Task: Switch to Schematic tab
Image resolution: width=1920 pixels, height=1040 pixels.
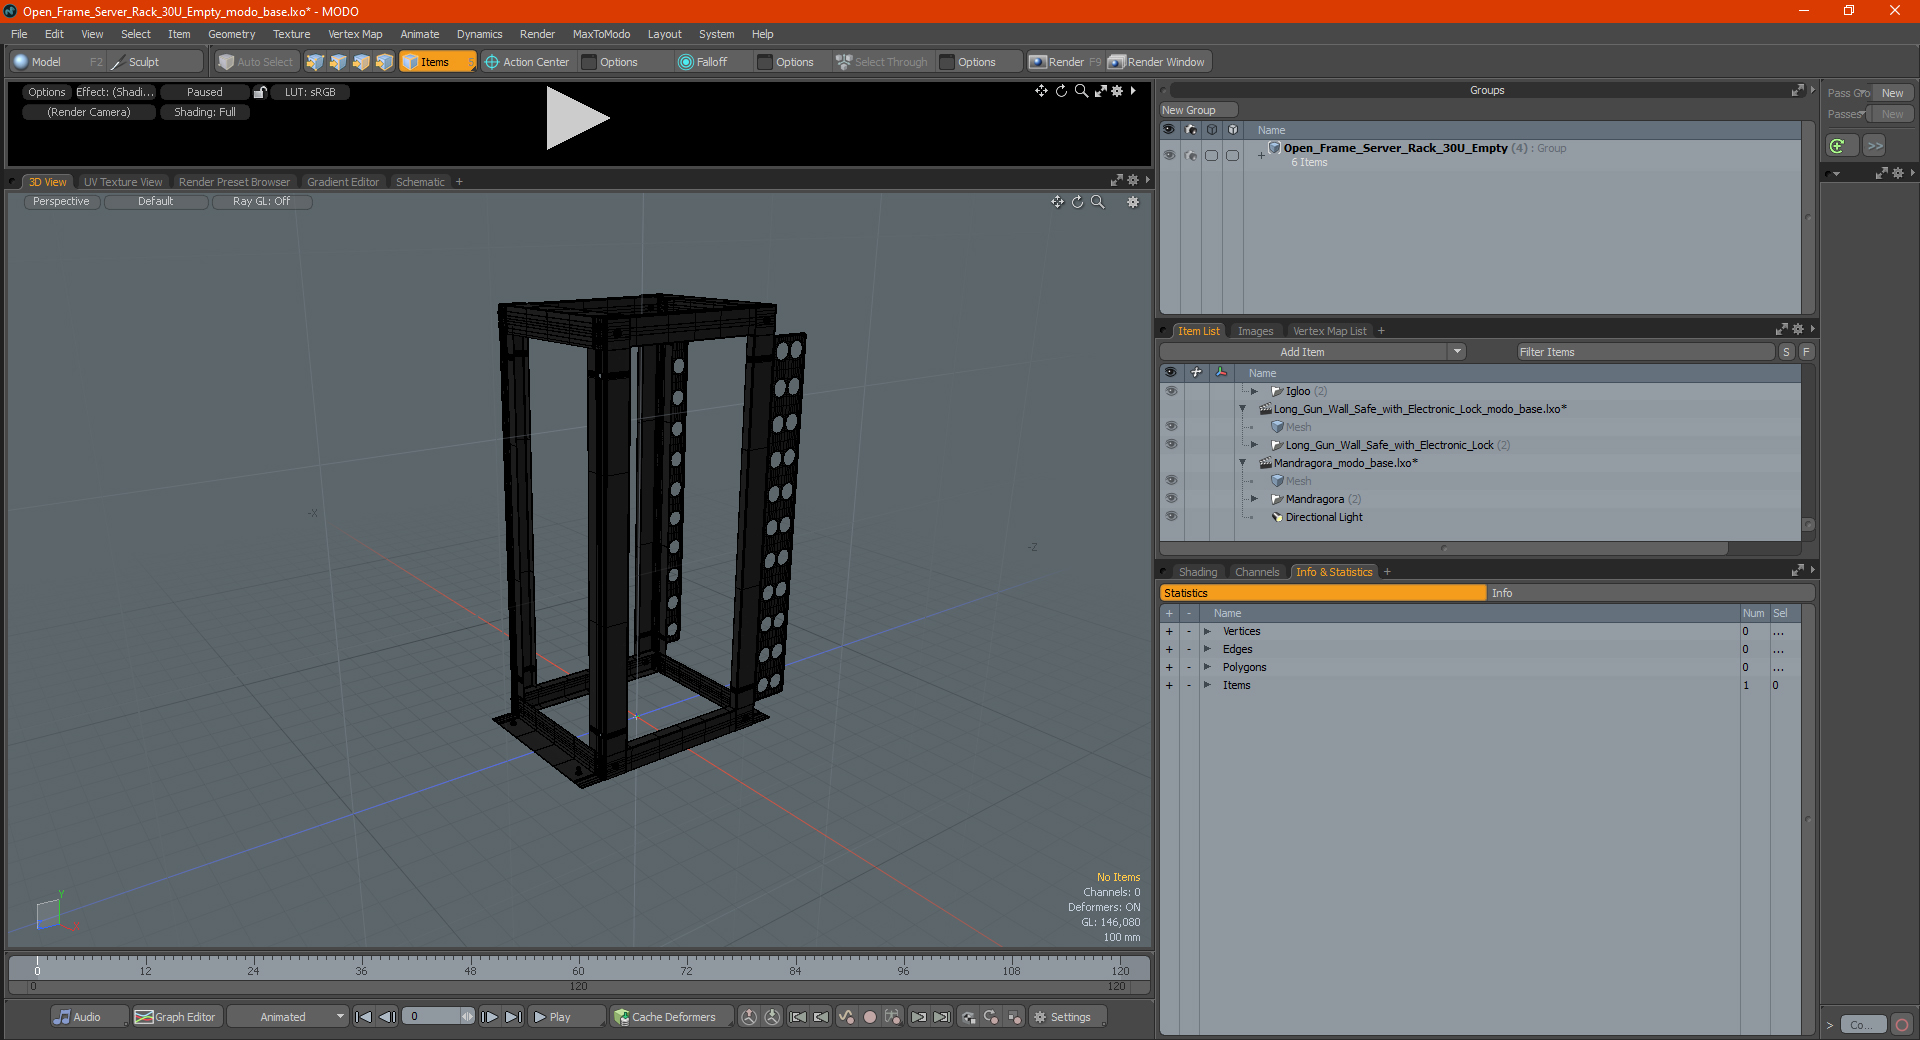Action: click(x=420, y=182)
